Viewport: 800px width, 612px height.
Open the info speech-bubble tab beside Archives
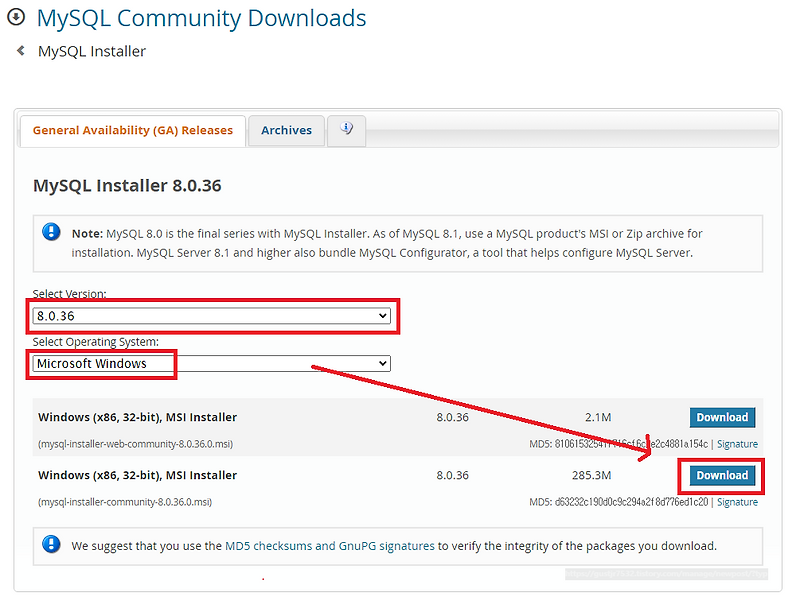346,129
